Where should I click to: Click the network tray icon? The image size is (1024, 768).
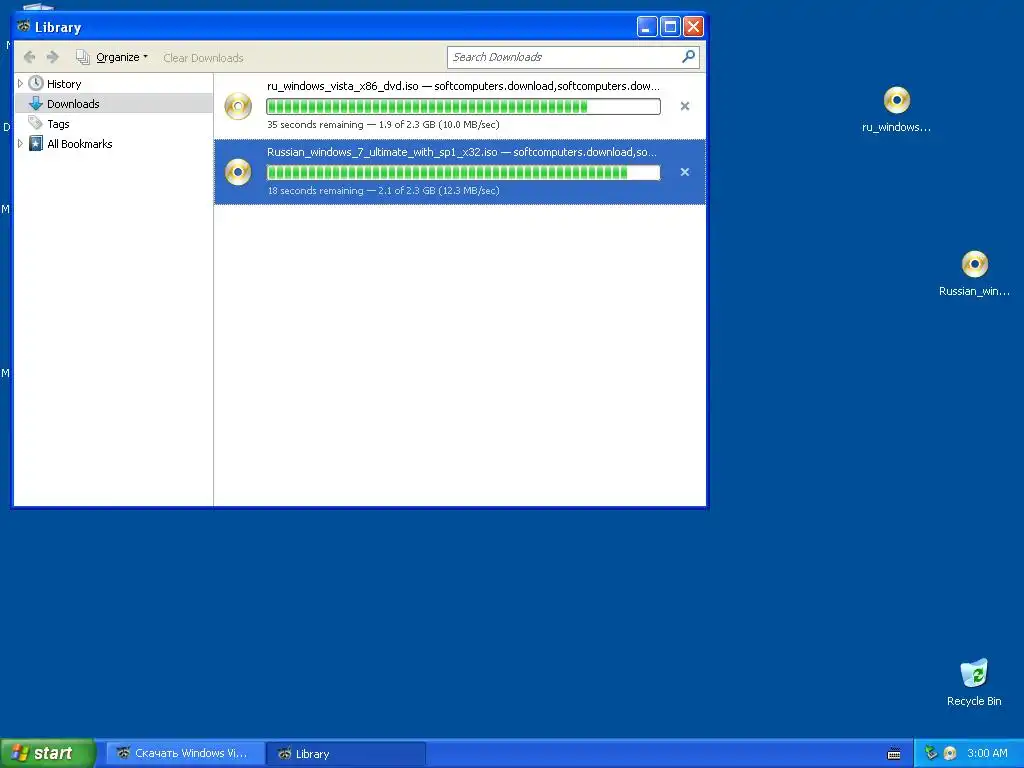point(931,753)
